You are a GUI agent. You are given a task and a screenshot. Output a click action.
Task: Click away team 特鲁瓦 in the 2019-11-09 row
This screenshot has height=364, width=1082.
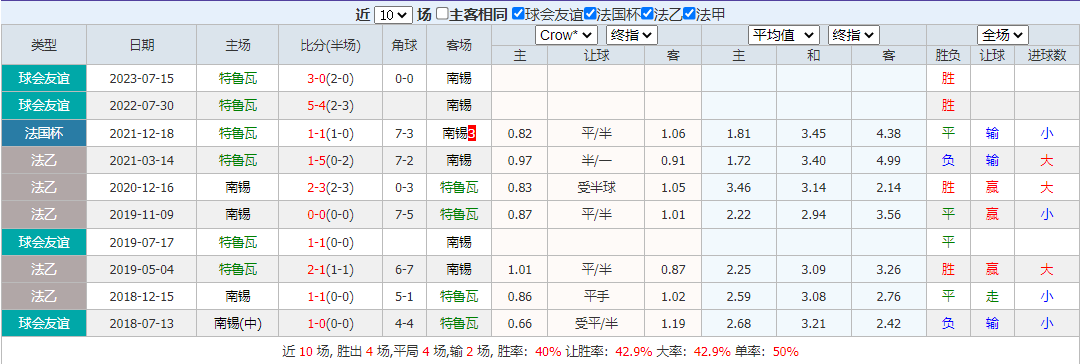point(459,214)
